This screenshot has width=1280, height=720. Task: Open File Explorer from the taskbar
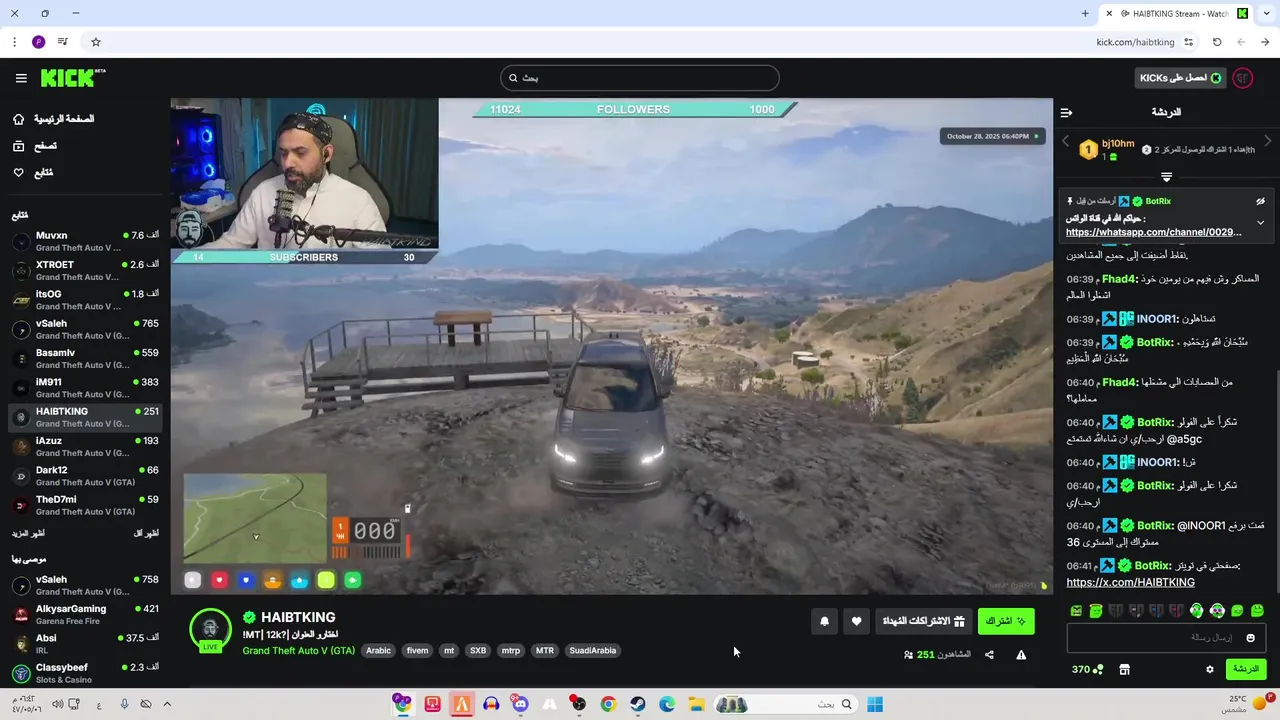696,704
